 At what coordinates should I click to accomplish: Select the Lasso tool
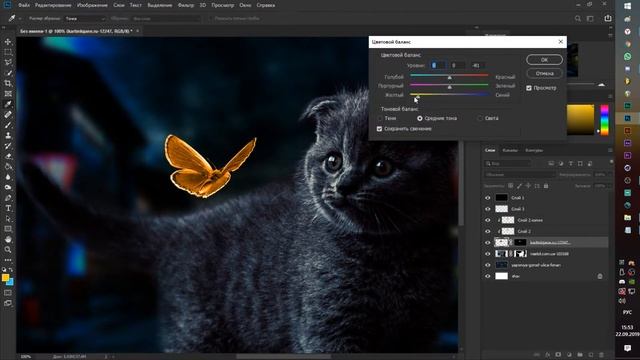click(8, 62)
